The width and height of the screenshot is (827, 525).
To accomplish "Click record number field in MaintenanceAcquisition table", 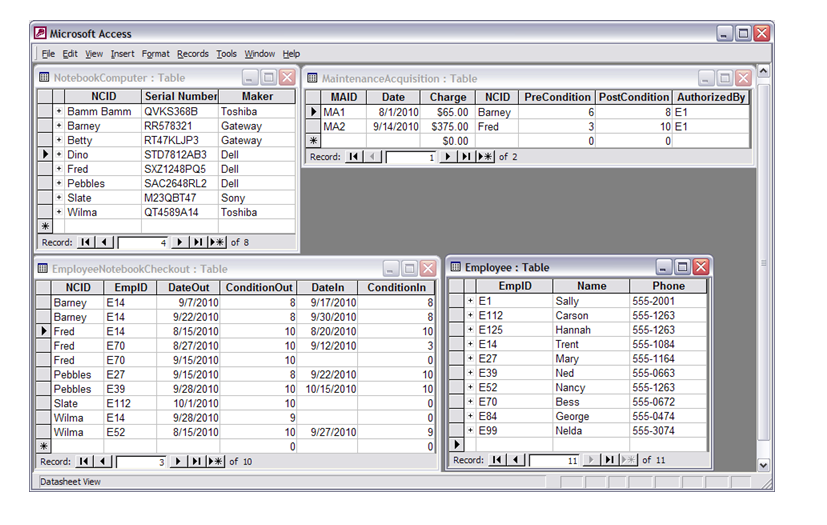I will (x=411, y=157).
